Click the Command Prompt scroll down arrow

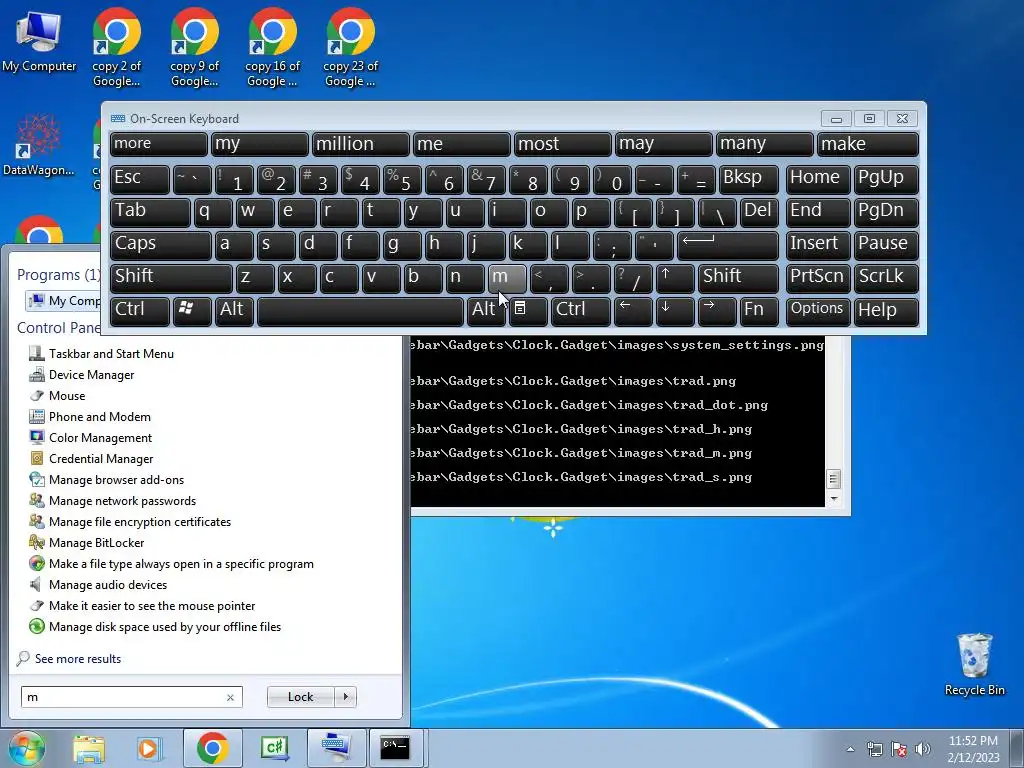coord(833,499)
